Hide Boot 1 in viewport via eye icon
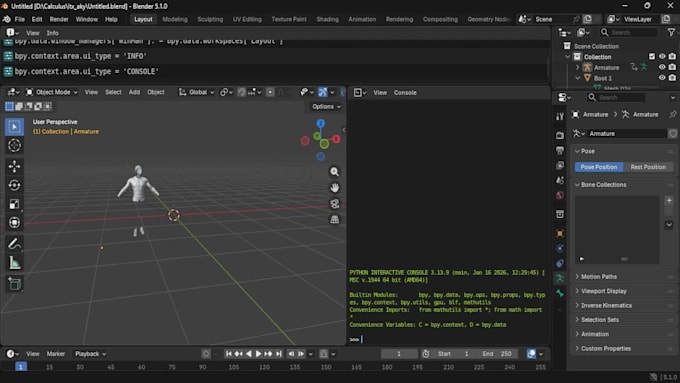The height and width of the screenshot is (383, 680). pos(662,78)
